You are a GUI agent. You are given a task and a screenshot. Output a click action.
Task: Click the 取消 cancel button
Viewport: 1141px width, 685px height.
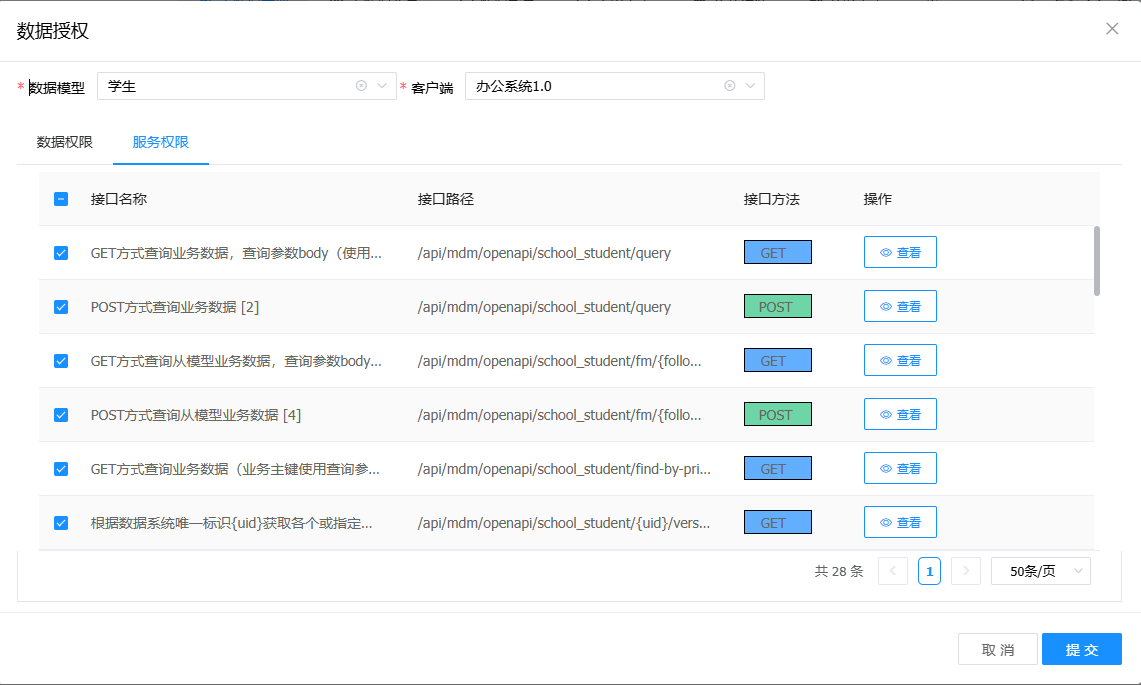pos(997,650)
